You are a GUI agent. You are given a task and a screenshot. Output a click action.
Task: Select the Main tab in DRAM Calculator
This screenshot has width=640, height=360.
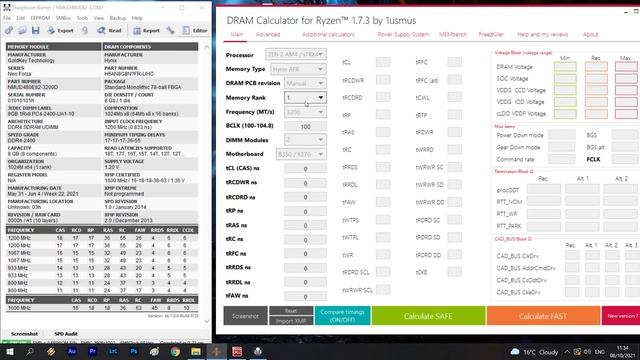237,35
